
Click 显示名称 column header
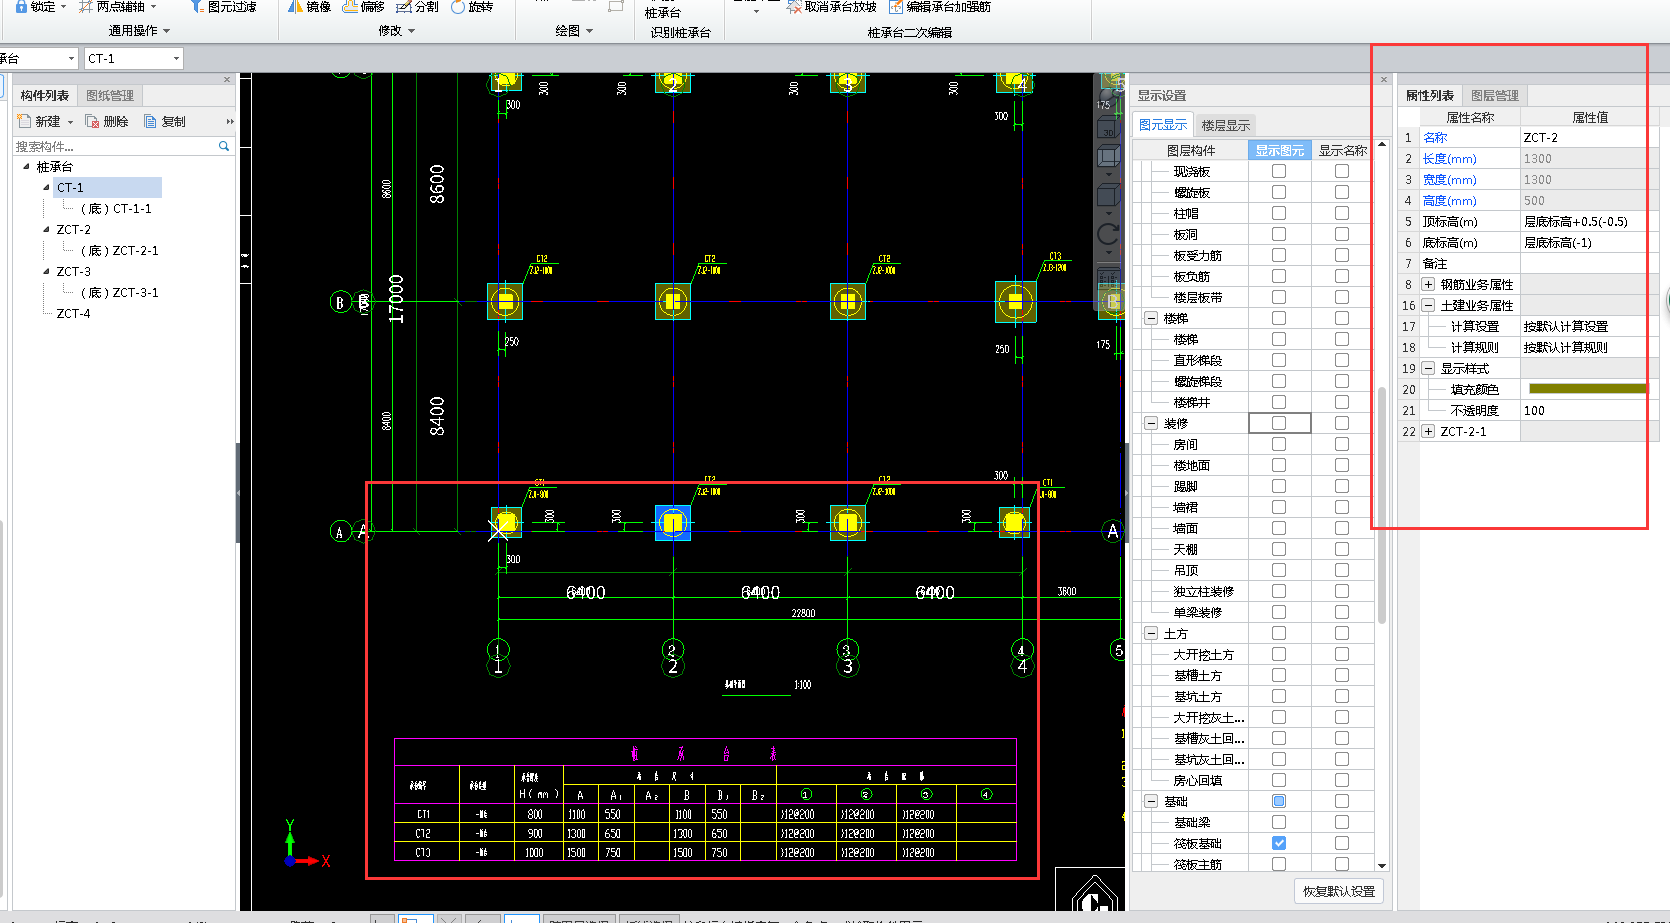(x=1342, y=150)
